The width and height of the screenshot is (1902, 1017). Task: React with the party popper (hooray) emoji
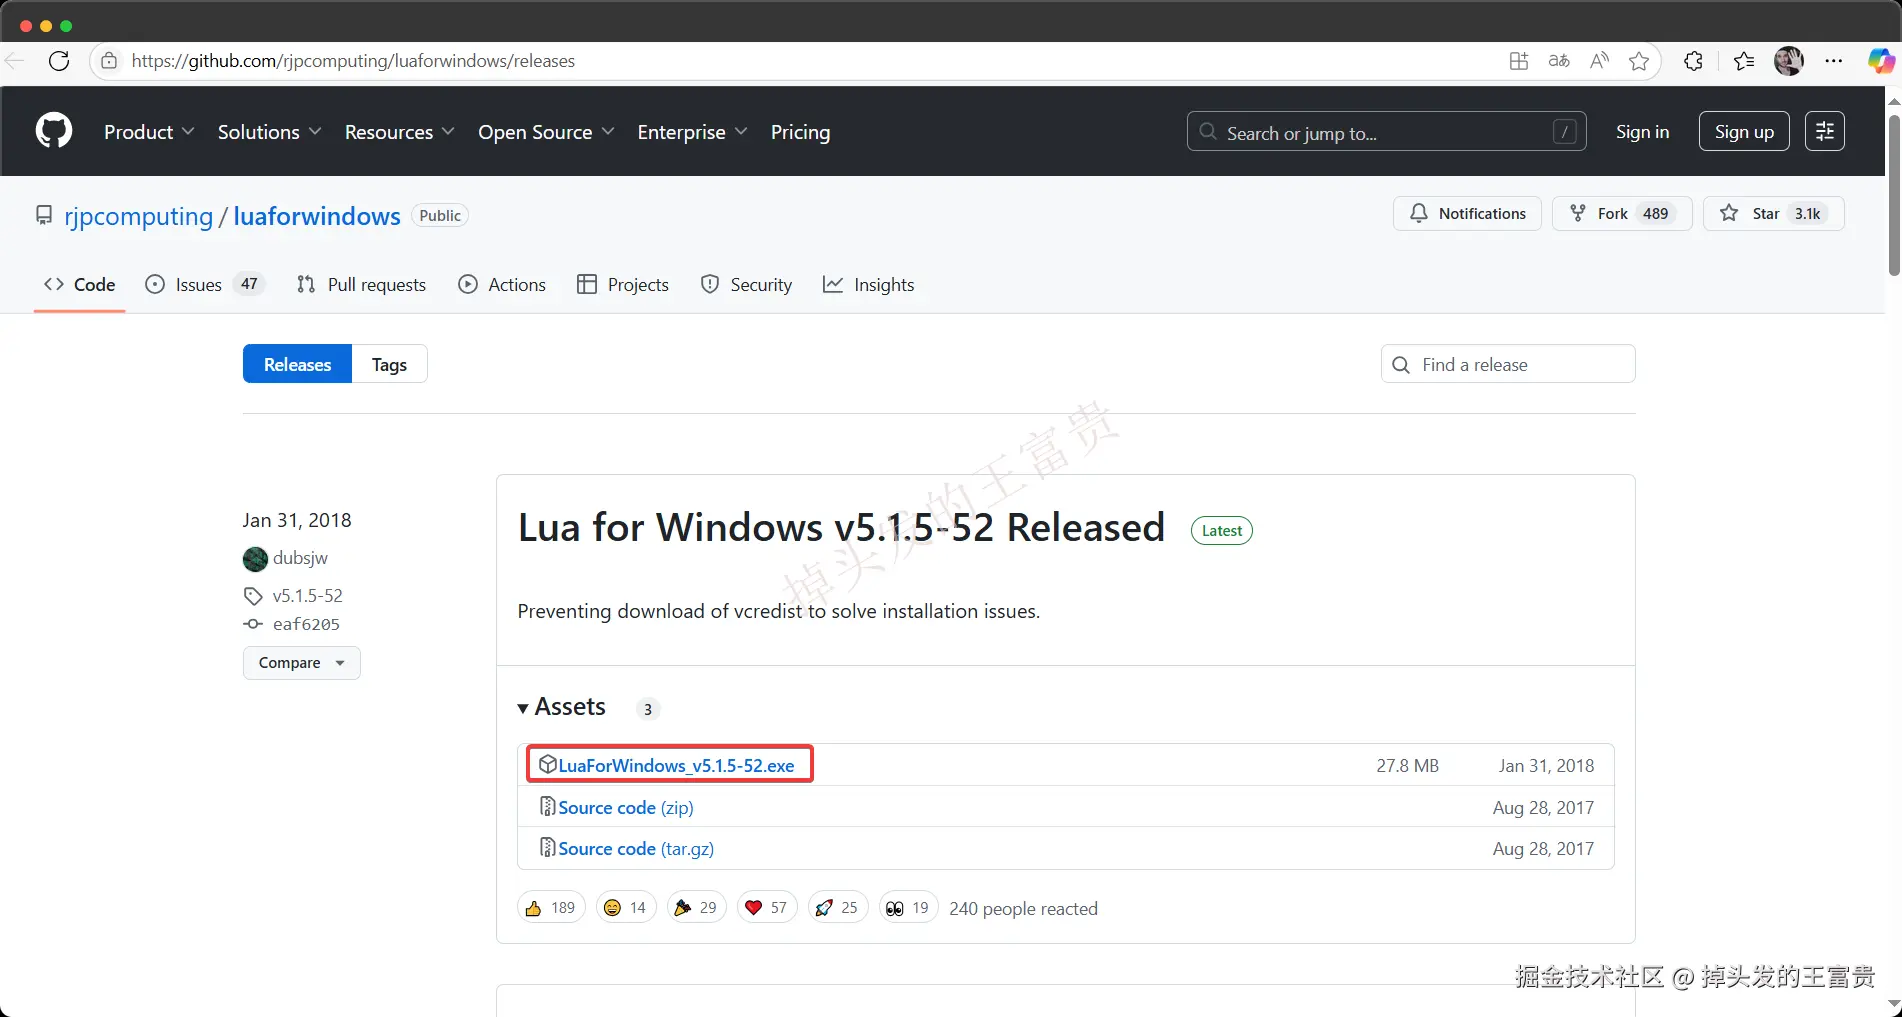point(696,908)
